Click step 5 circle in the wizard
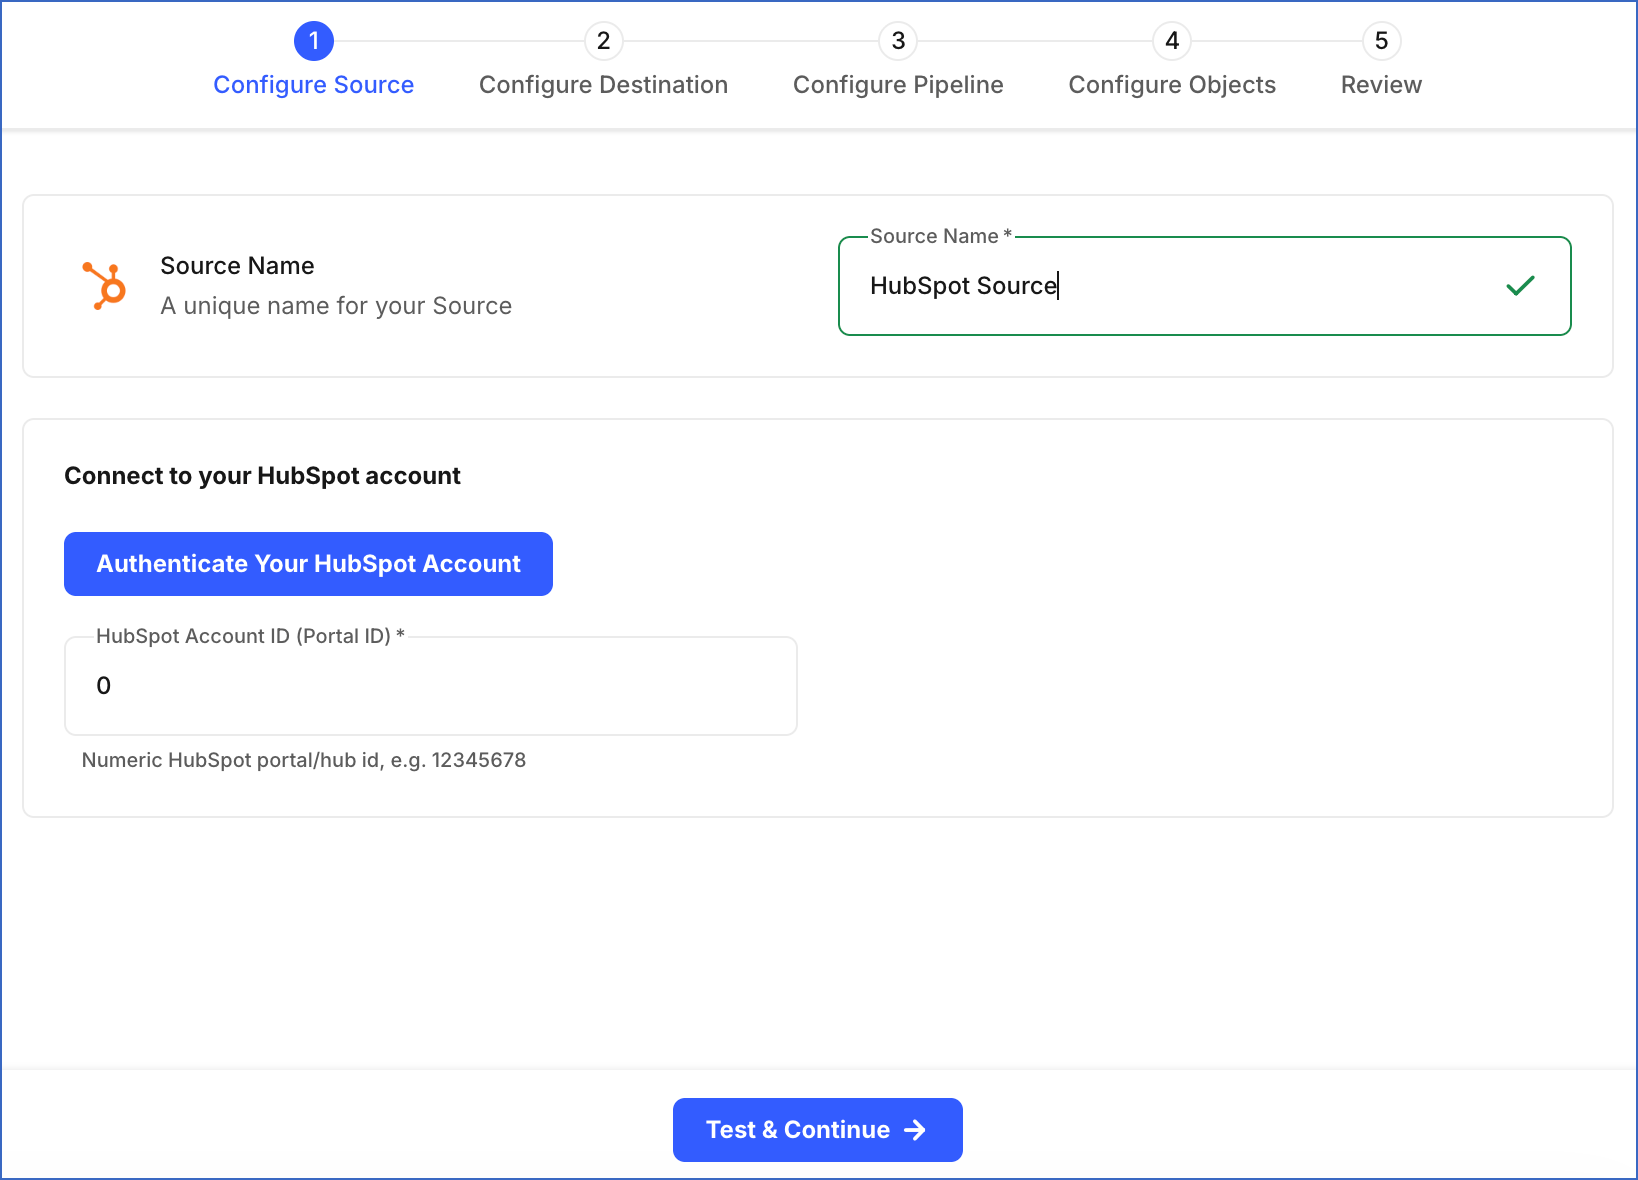Screen dimensions: 1638x1180 pyautogui.click(x=1381, y=41)
